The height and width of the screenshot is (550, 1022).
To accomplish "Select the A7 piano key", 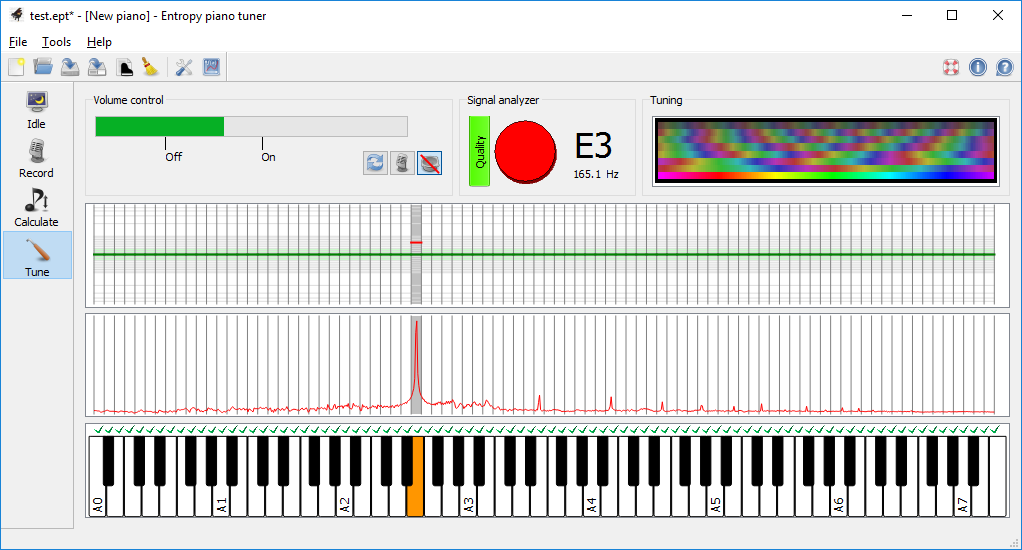I will tap(961, 502).
